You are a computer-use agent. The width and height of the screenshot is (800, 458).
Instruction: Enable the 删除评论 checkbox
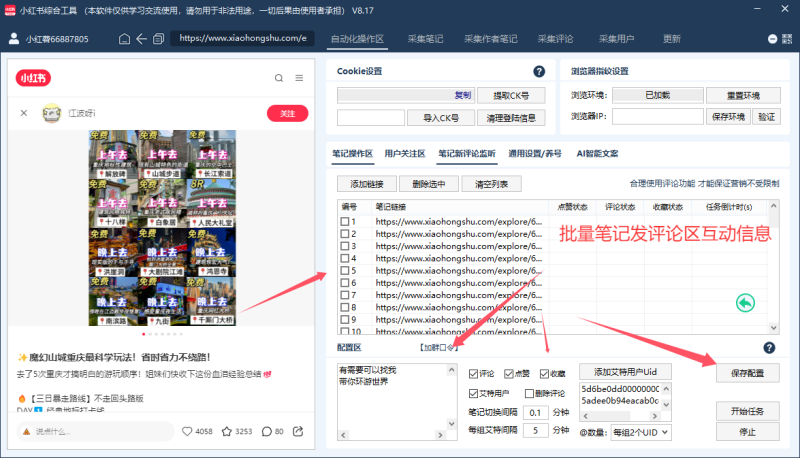coord(529,393)
